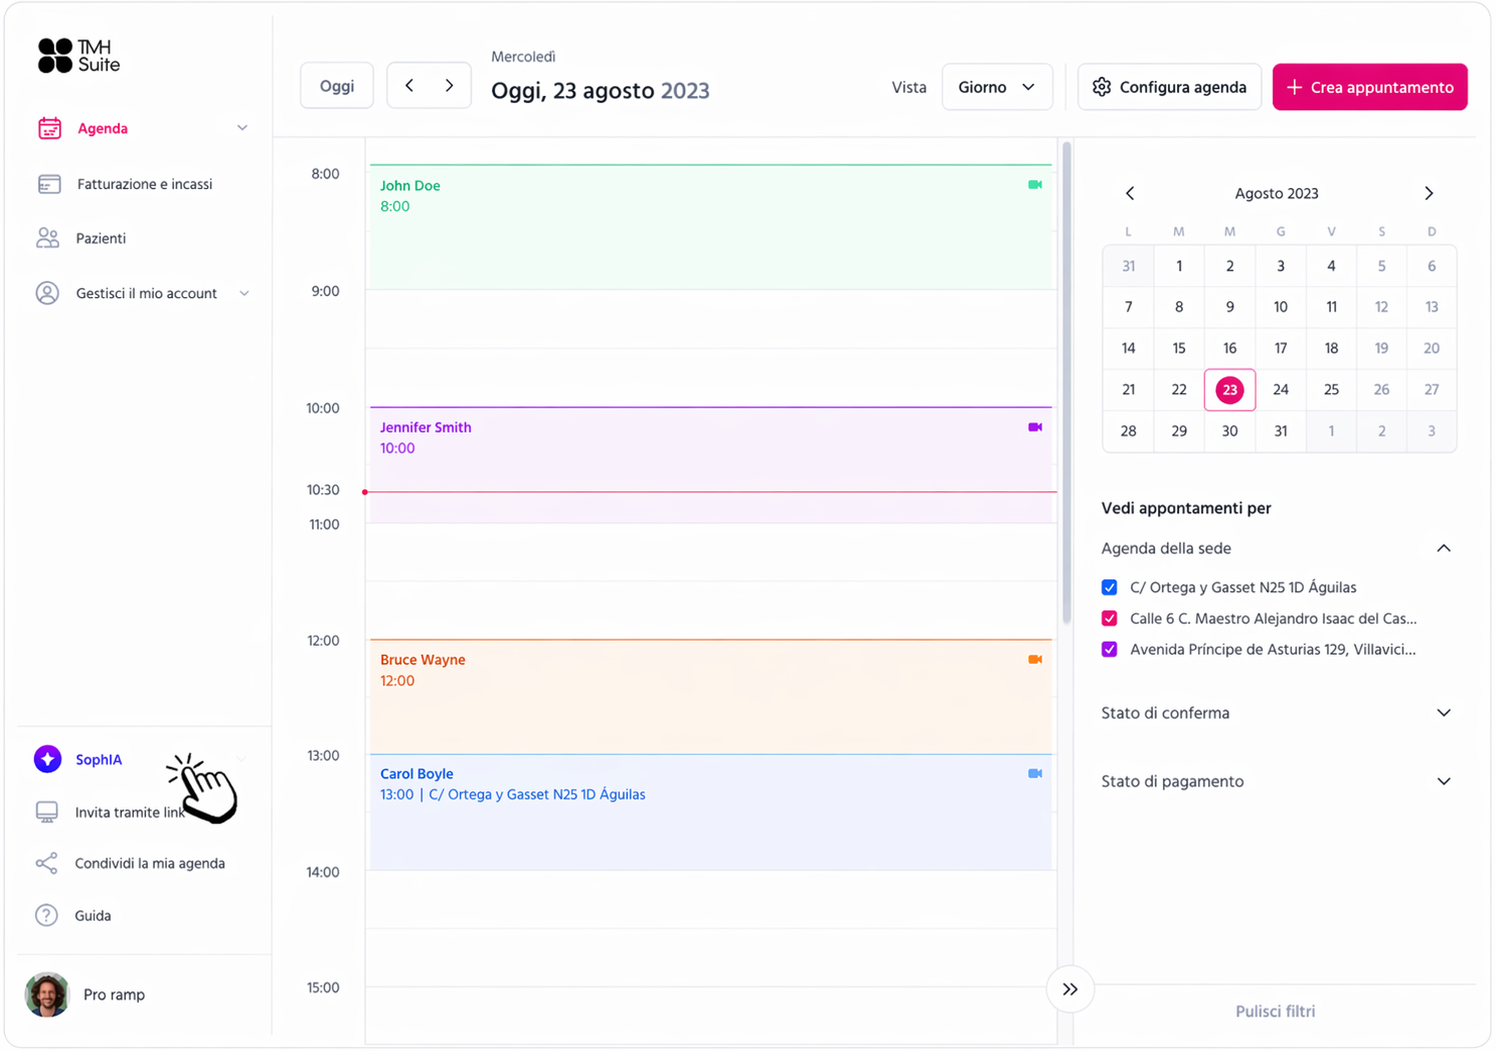Select August 24 in mini calendar
This screenshot has height=1051, width=1497.
tap(1281, 390)
